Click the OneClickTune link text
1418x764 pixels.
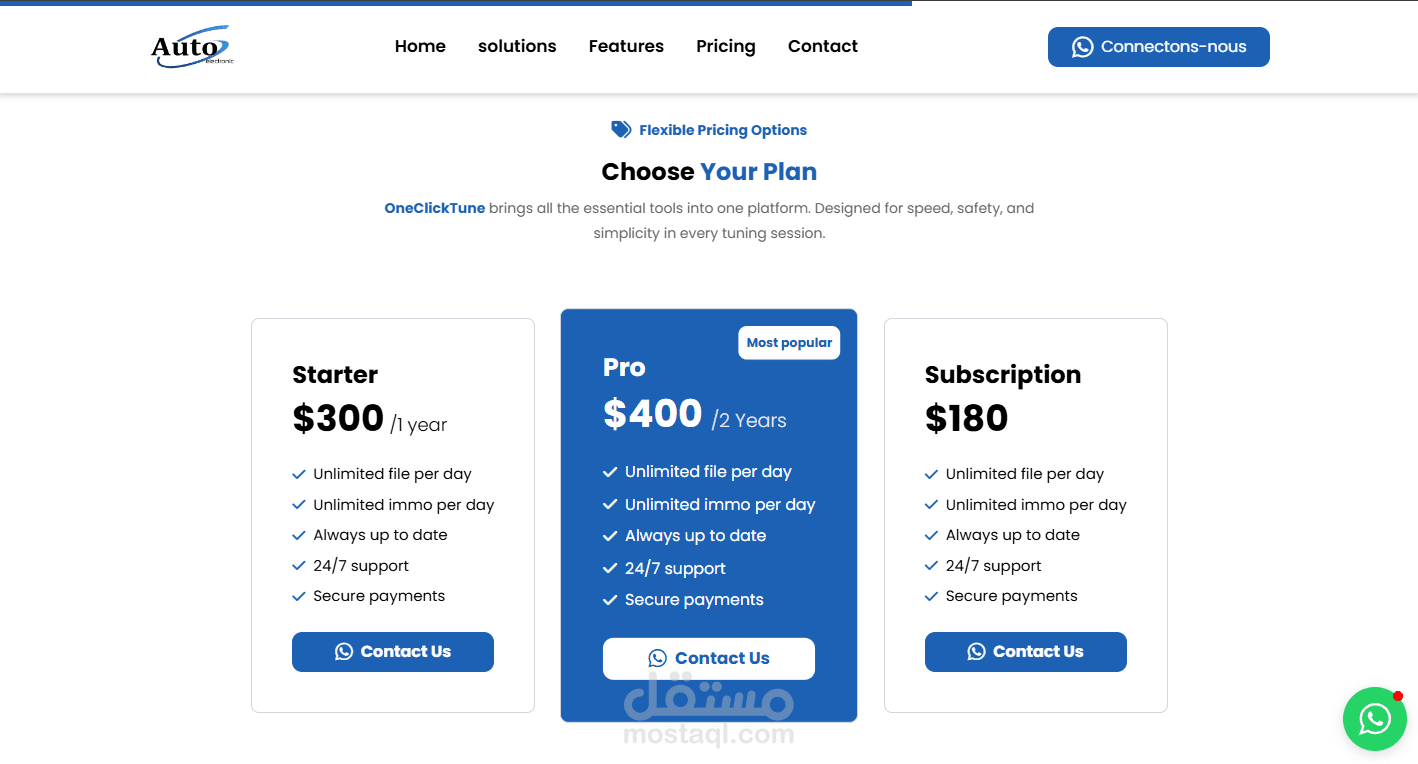pyautogui.click(x=435, y=208)
